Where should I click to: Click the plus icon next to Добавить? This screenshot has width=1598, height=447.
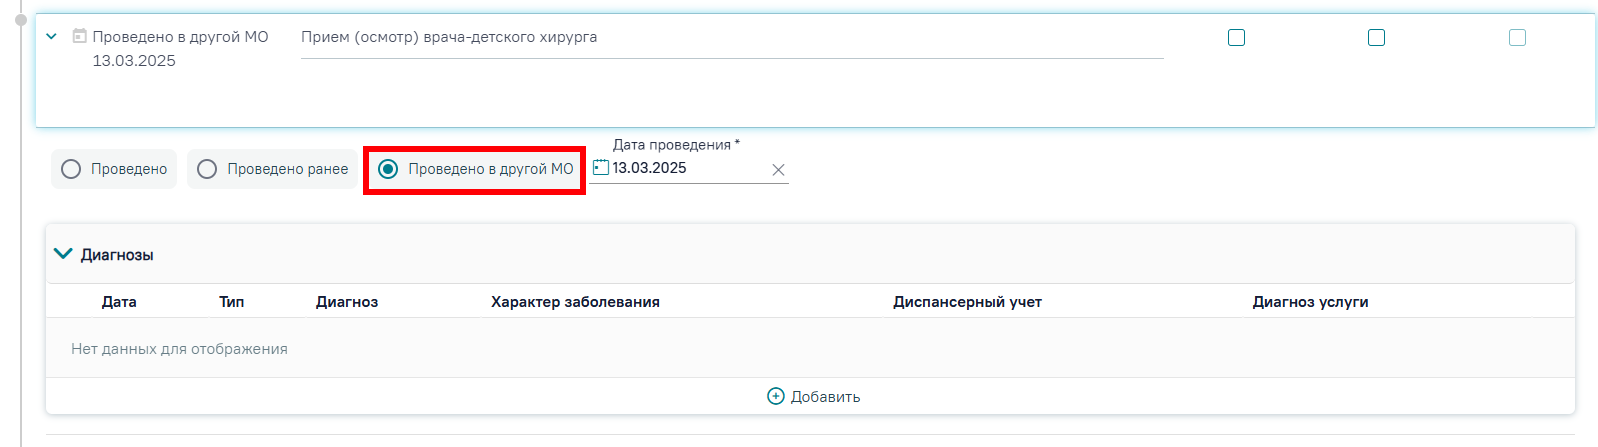(x=775, y=396)
